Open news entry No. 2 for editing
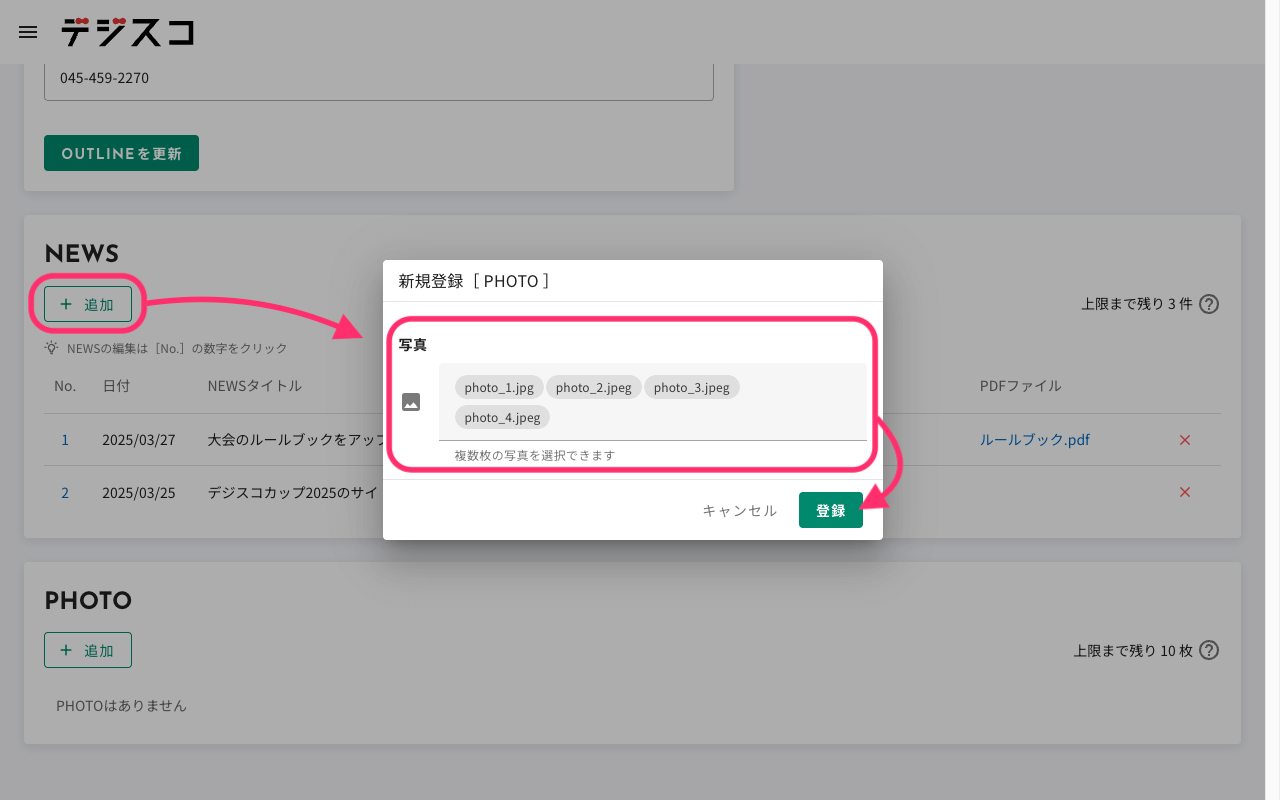1280x800 pixels. [x=65, y=492]
